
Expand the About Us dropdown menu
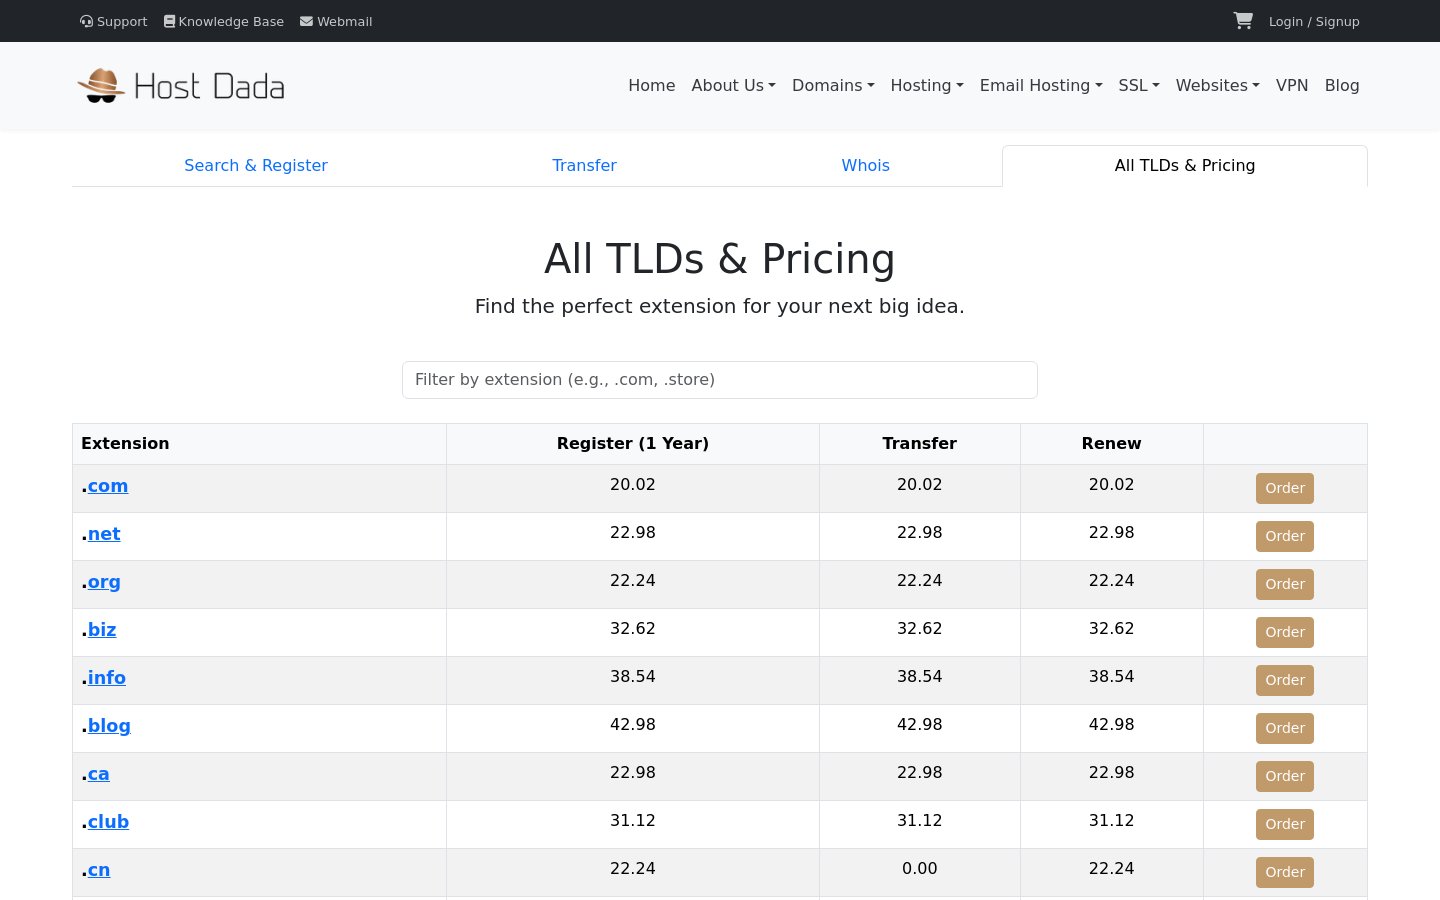(734, 86)
